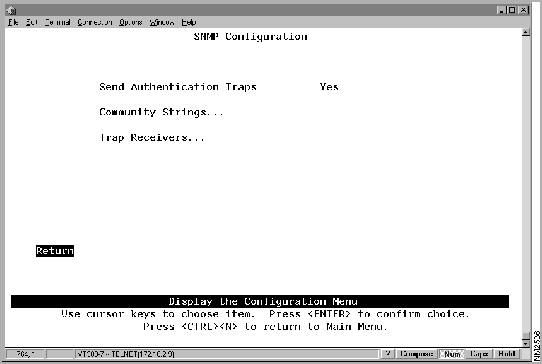Viewport: 542px width, 364px height.
Task: Click the scrollbar up arrow
Action: [526, 33]
